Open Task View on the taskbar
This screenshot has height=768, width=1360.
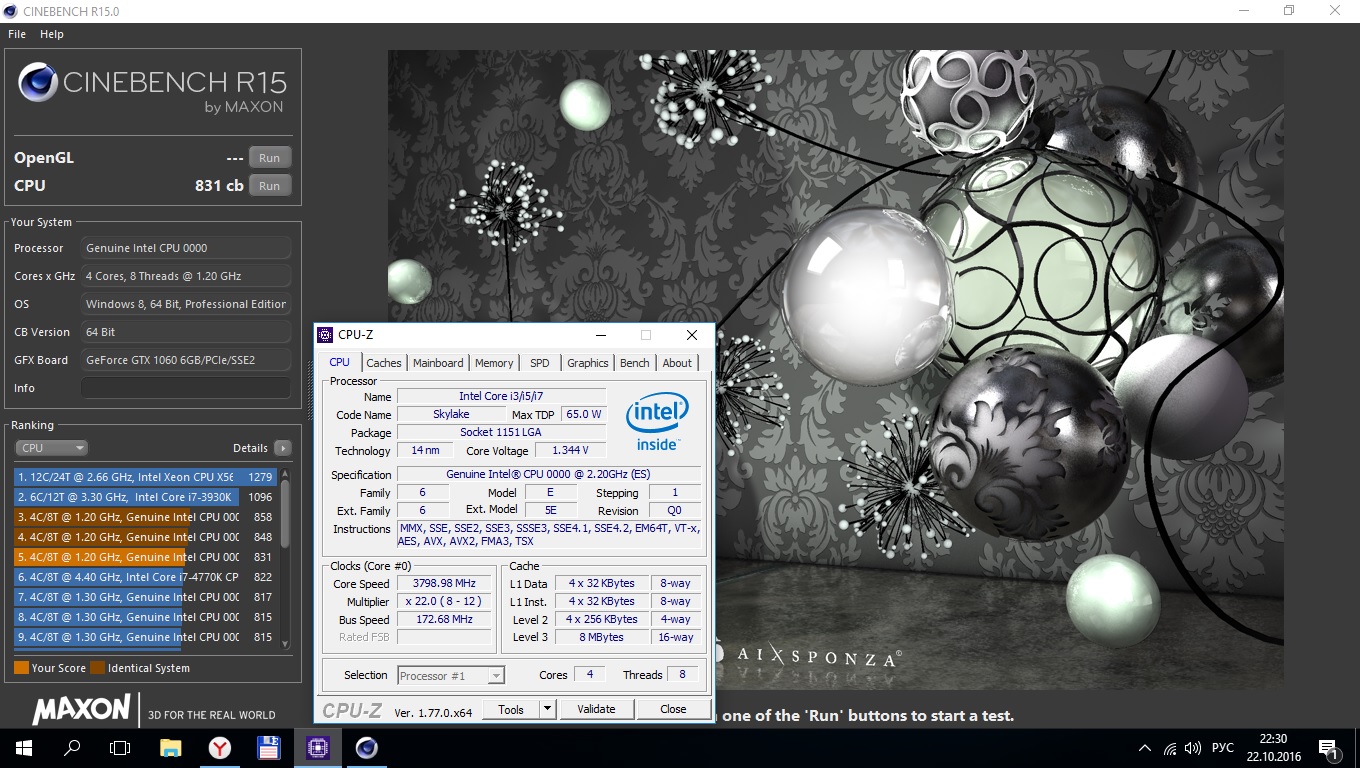(120, 748)
